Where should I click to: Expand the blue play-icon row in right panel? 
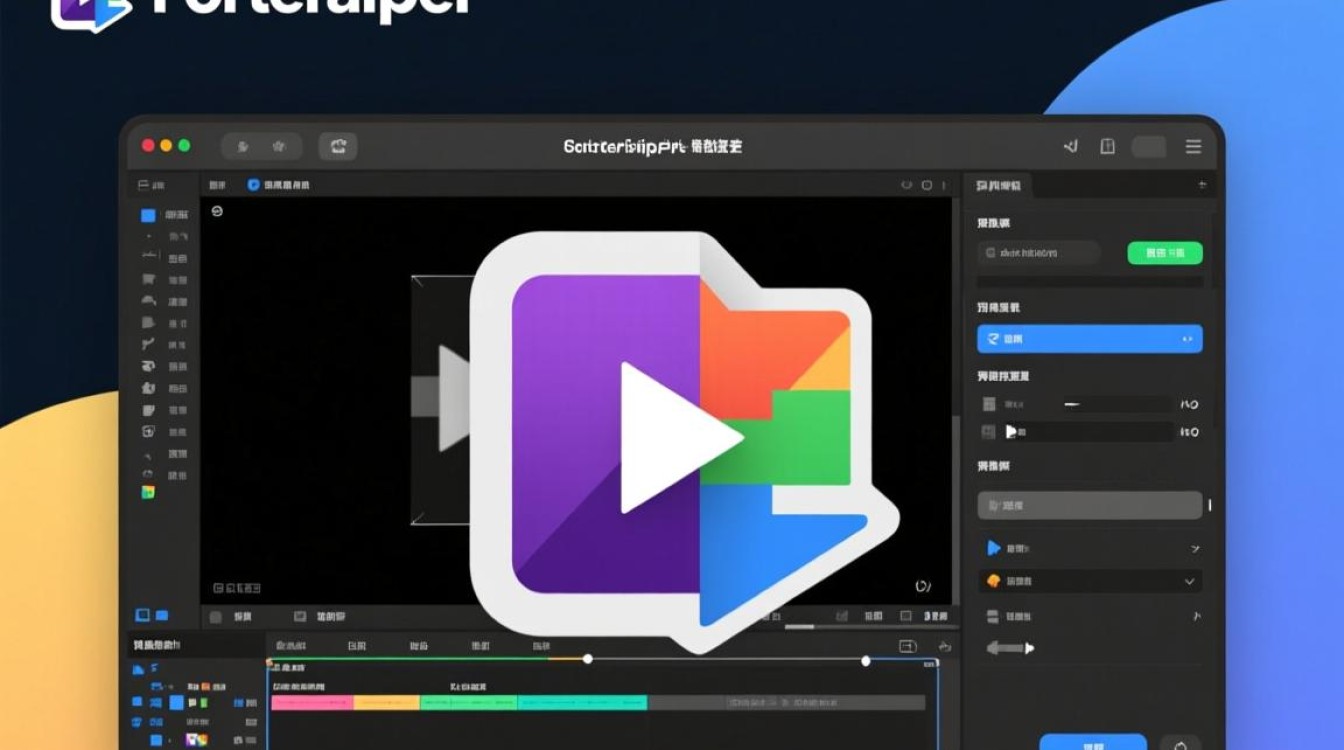(x=1089, y=548)
